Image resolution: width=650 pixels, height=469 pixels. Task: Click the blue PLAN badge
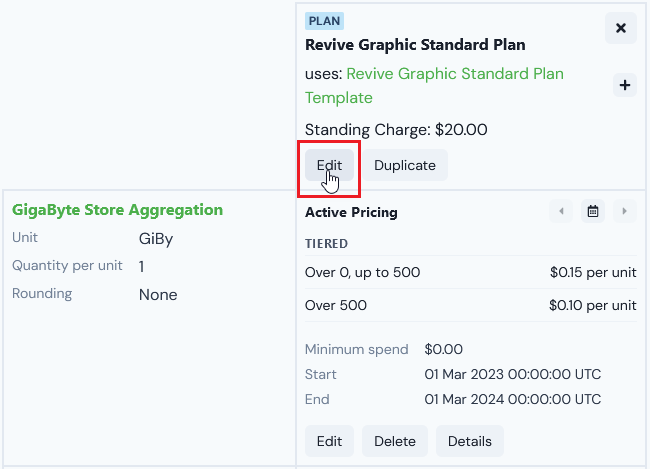point(324,21)
